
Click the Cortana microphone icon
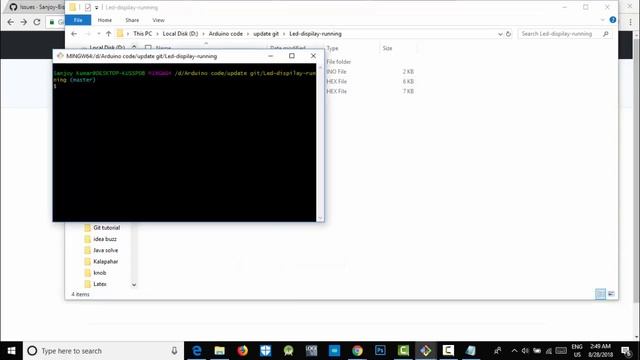(x=174, y=351)
